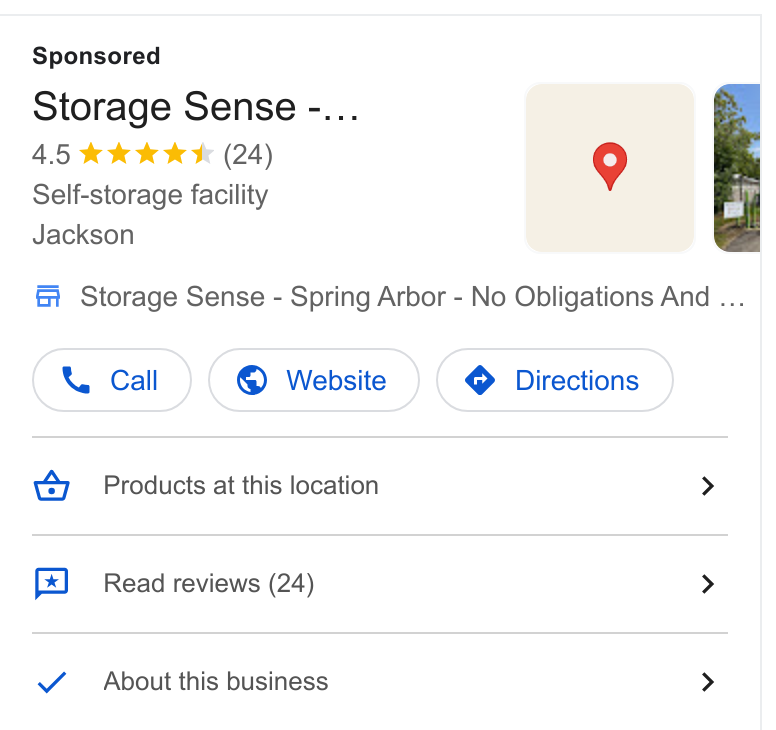Click the red map pin marker
This screenshot has height=730, width=776.
610,166
